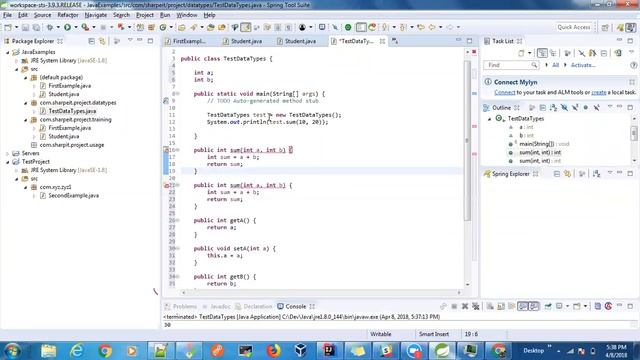Click Remove All Terminated Launches in Console
The image size is (640, 360).
tap(476, 307)
